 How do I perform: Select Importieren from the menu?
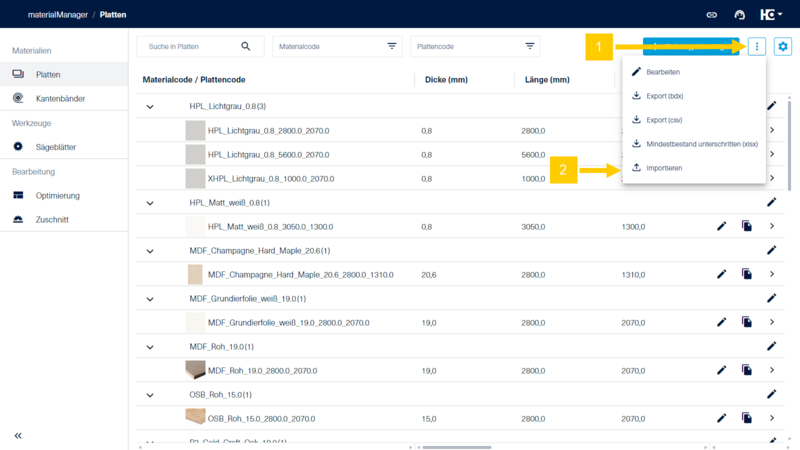(x=664, y=168)
